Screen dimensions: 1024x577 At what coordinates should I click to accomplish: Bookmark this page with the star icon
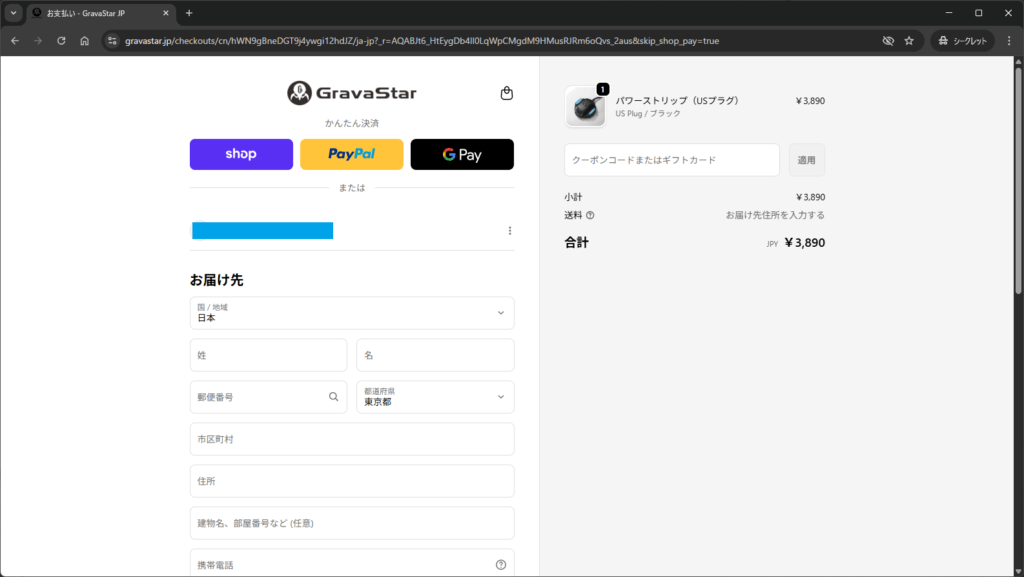[x=909, y=41]
